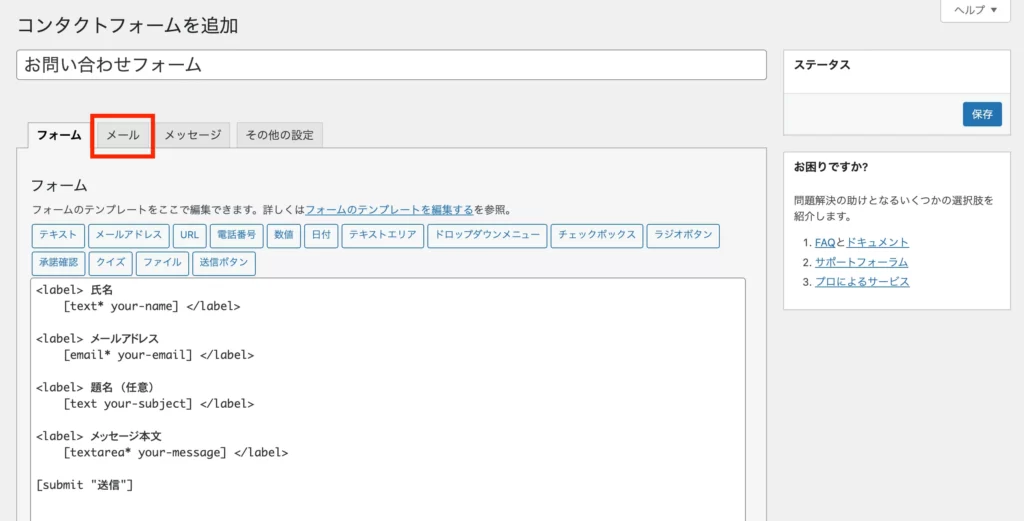The width and height of the screenshot is (1024, 521).
Task: Click the [textarea* your-message] line
Action: [176, 452]
